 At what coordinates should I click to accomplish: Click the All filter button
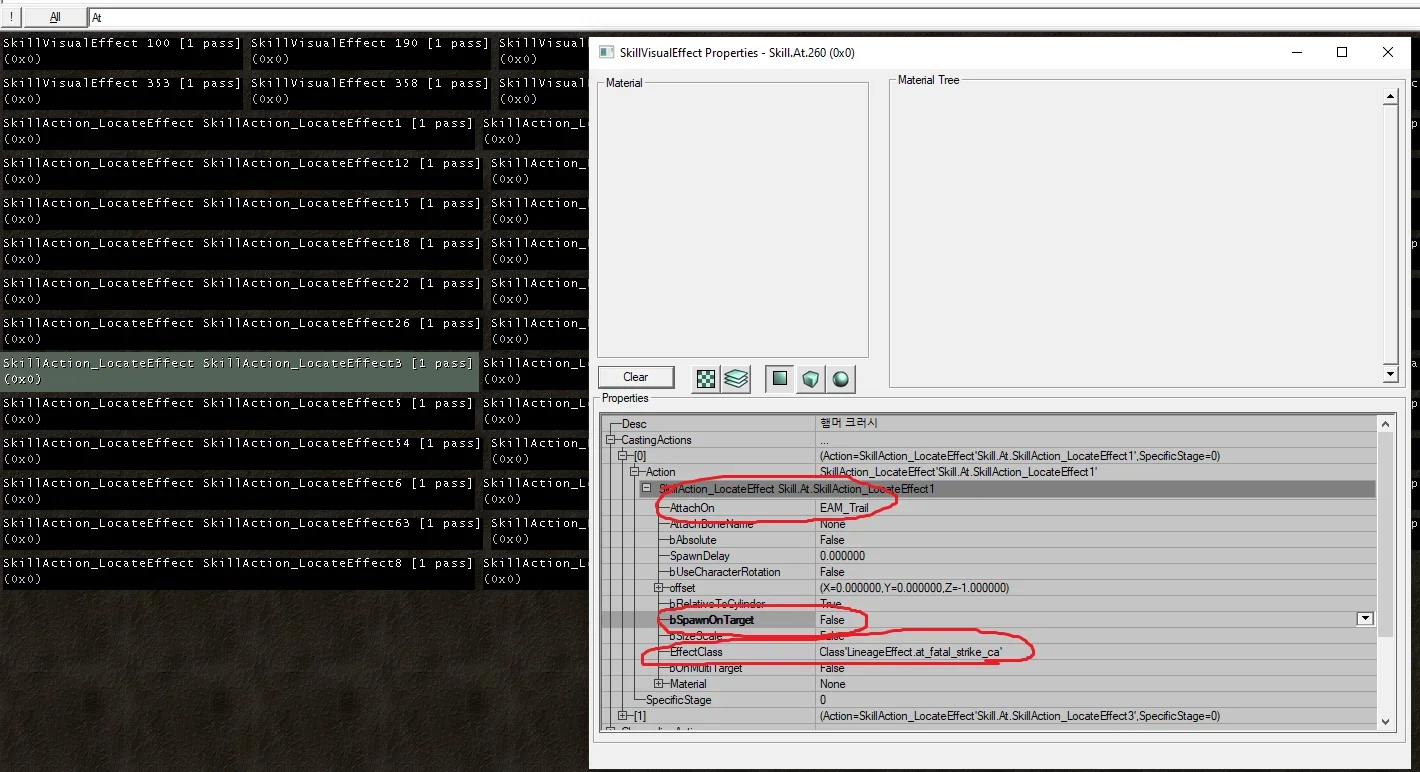point(54,17)
